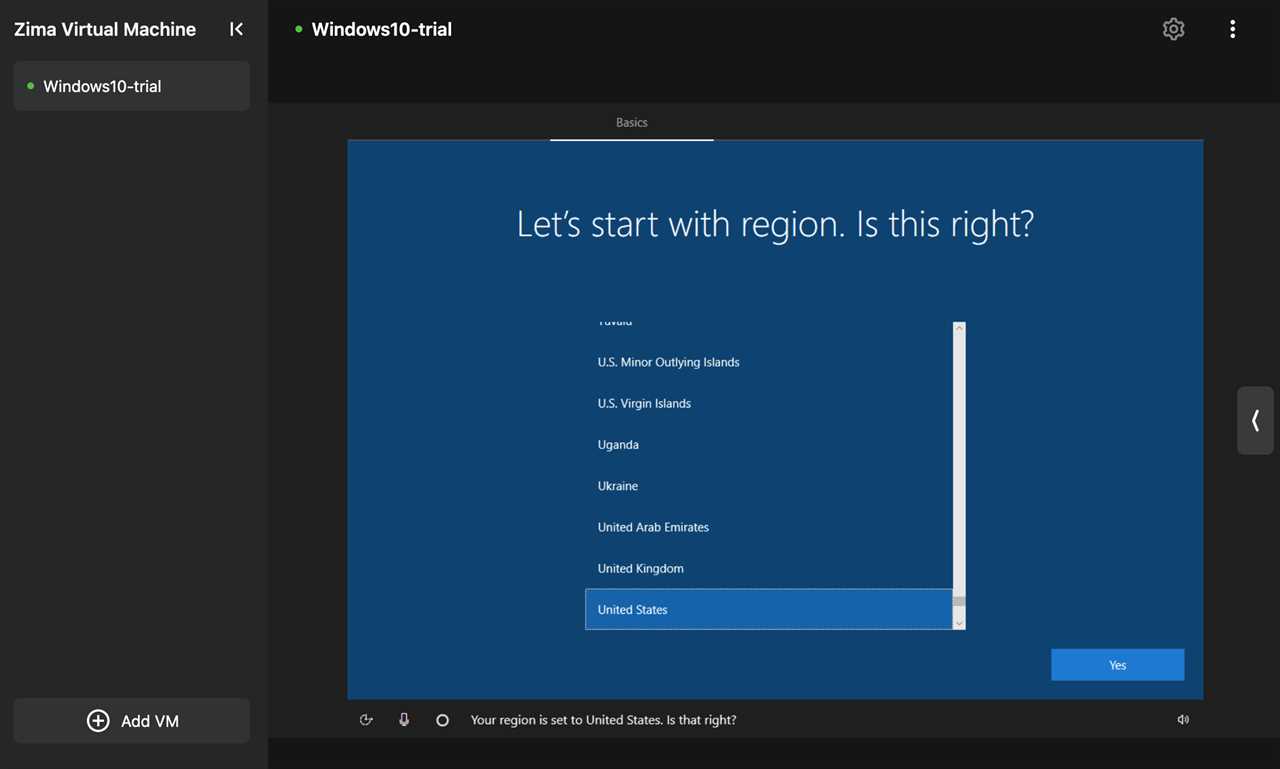Screen dimensions: 1280x769
Task: Click Yes to confirm the region
Action: pos(1117,665)
